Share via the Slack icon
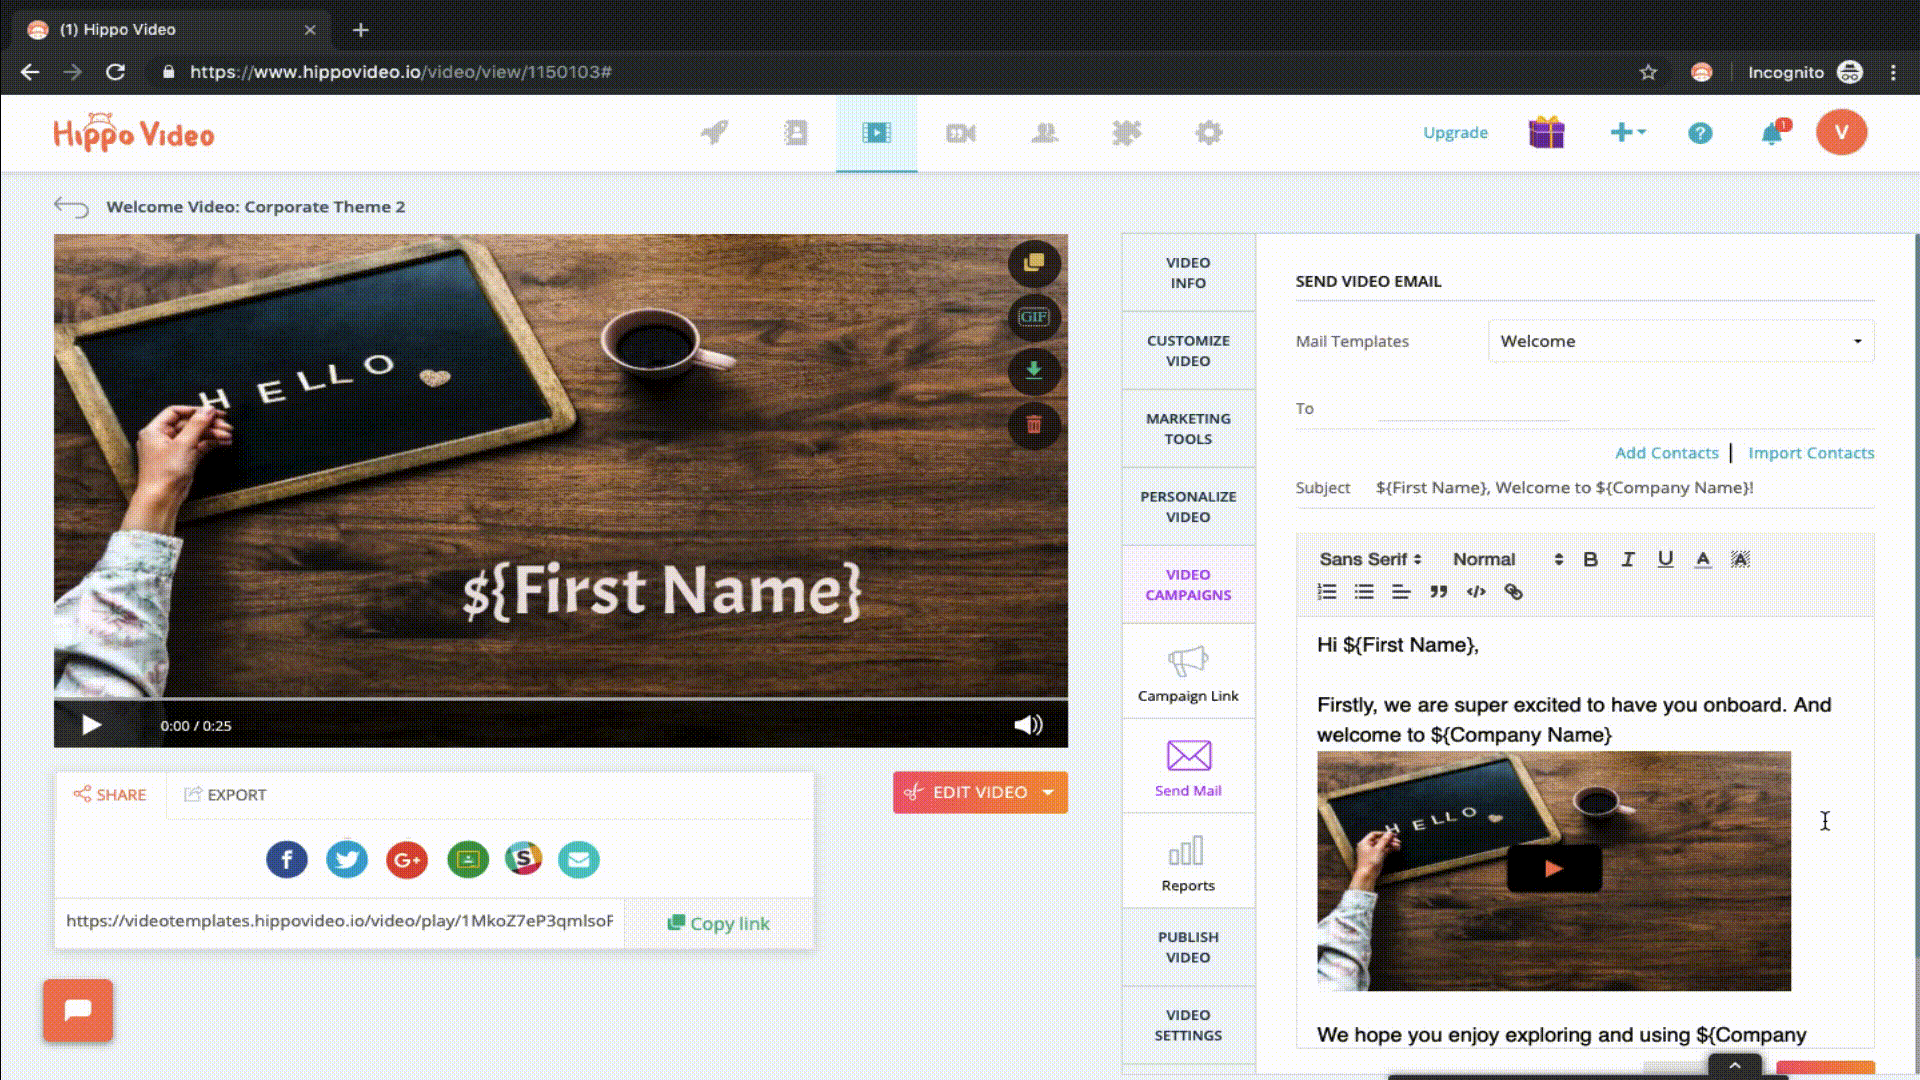1920x1080 pixels. coord(524,859)
